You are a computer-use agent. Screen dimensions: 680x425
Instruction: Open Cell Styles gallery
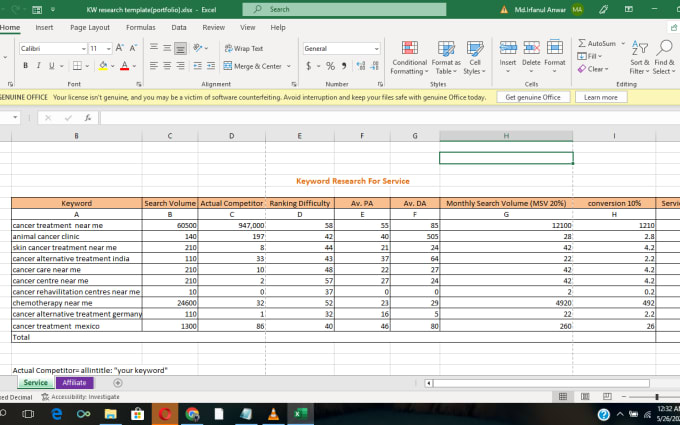click(474, 58)
